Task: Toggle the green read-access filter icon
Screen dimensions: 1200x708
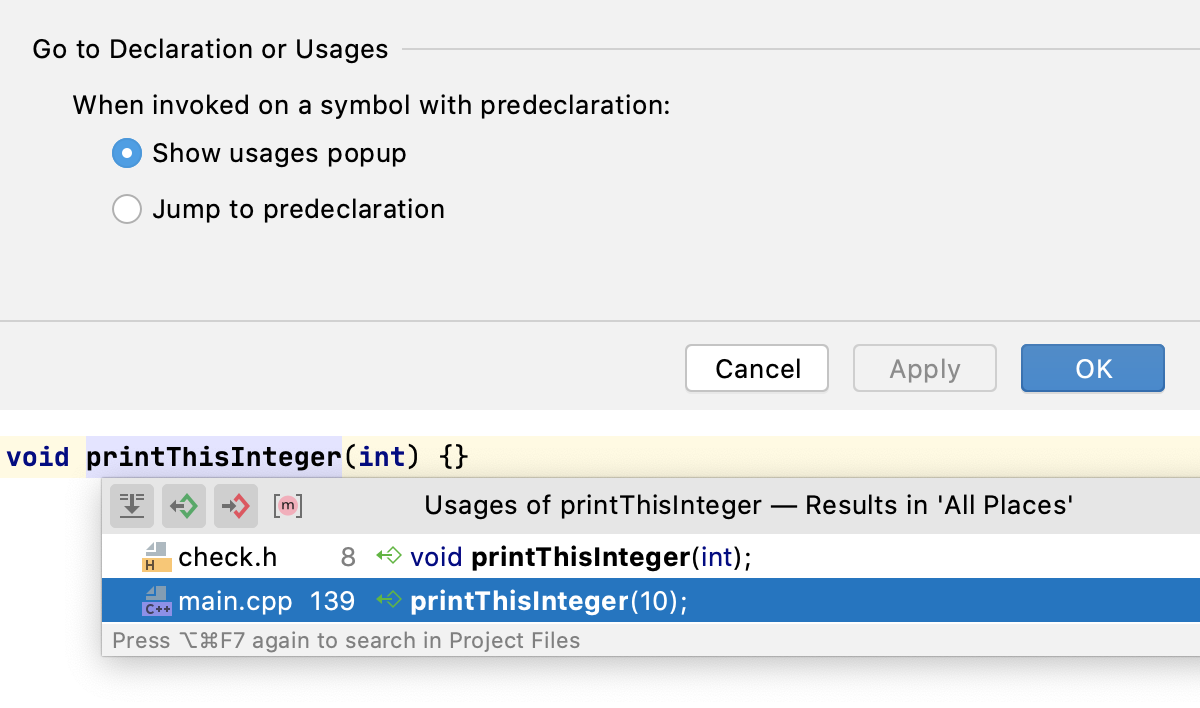Action: 184,506
